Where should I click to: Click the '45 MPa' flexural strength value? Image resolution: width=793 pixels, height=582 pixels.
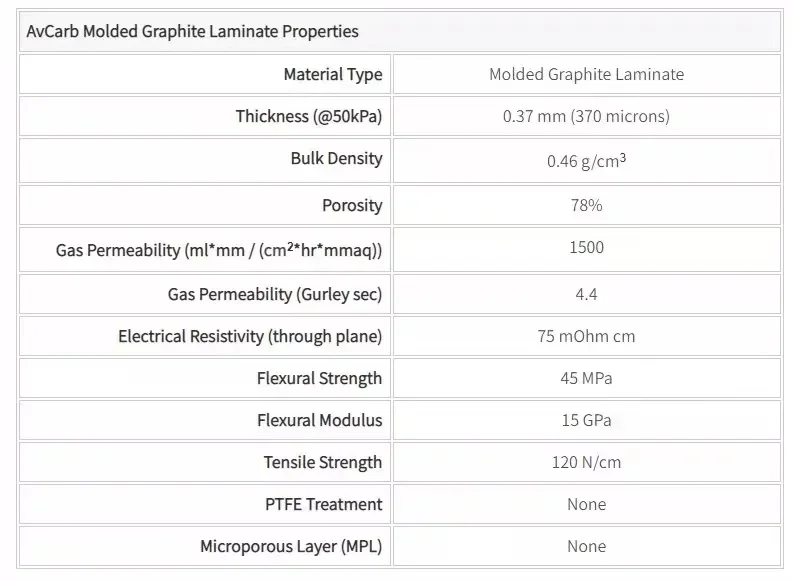(x=586, y=378)
